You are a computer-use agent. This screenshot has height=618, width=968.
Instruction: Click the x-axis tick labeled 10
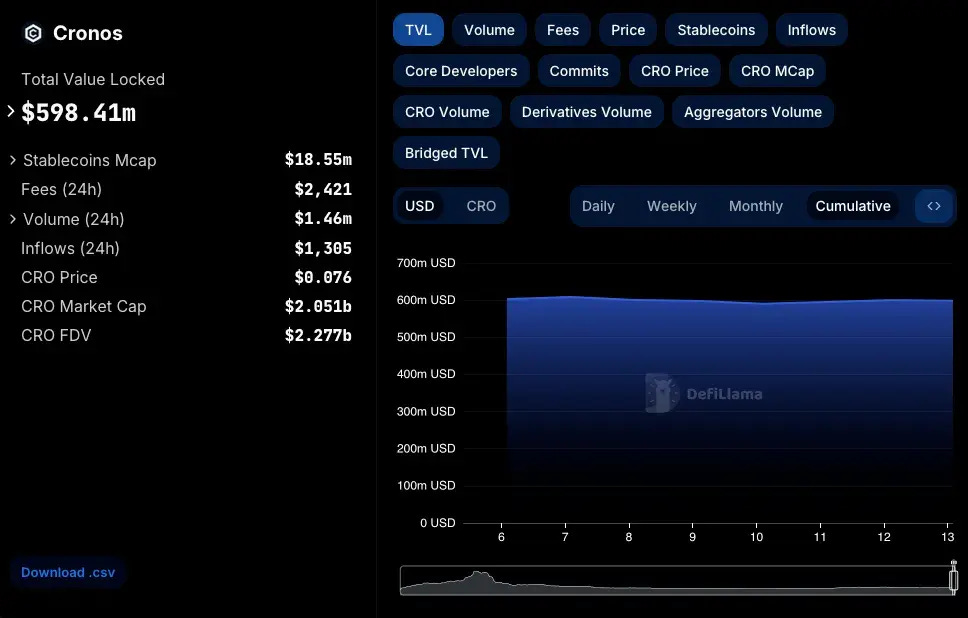coord(756,537)
